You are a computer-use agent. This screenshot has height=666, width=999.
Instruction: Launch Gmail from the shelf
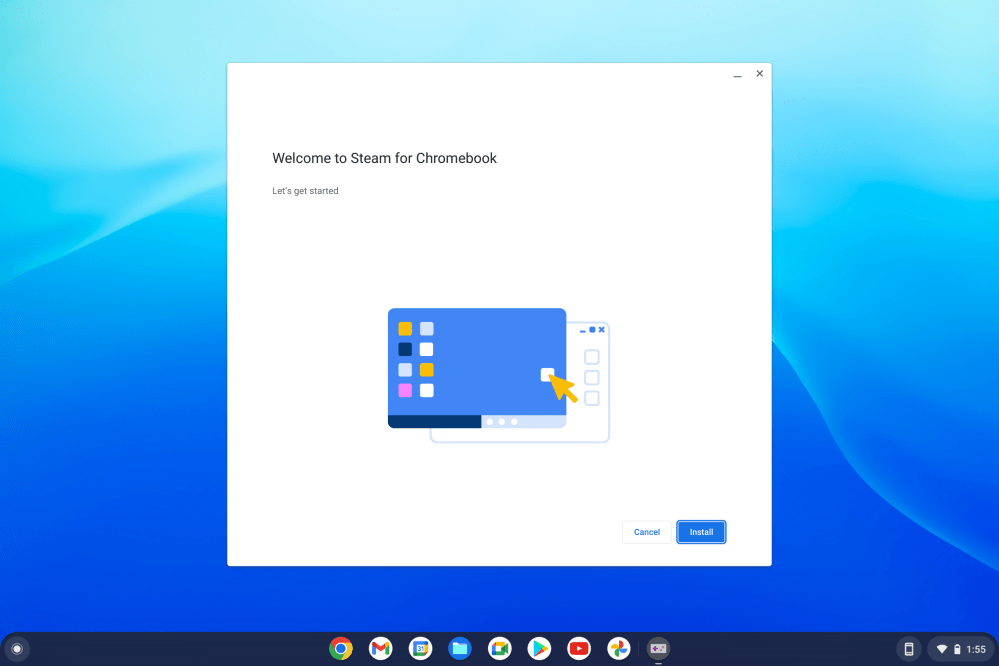click(380, 649)
